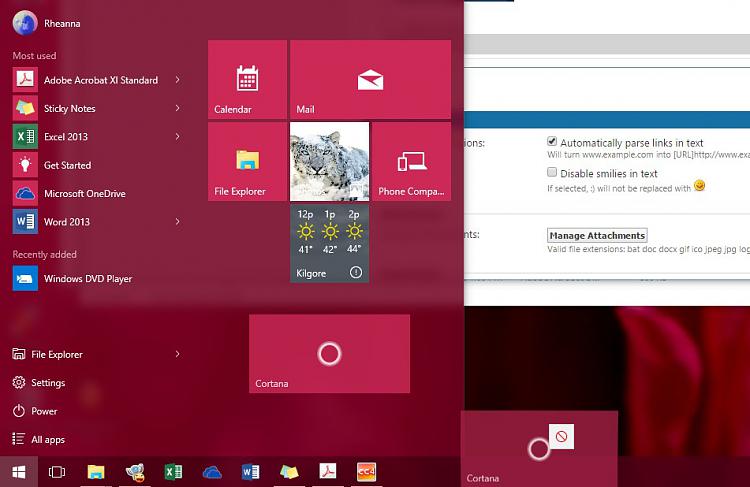The image size is (750, 487).
Task: Click the Manage Attachments button
Action: 597,235
